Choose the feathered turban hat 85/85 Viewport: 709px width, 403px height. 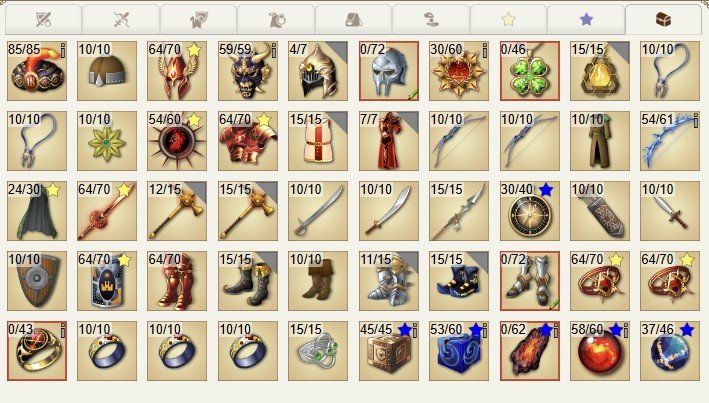coord(37,71)
